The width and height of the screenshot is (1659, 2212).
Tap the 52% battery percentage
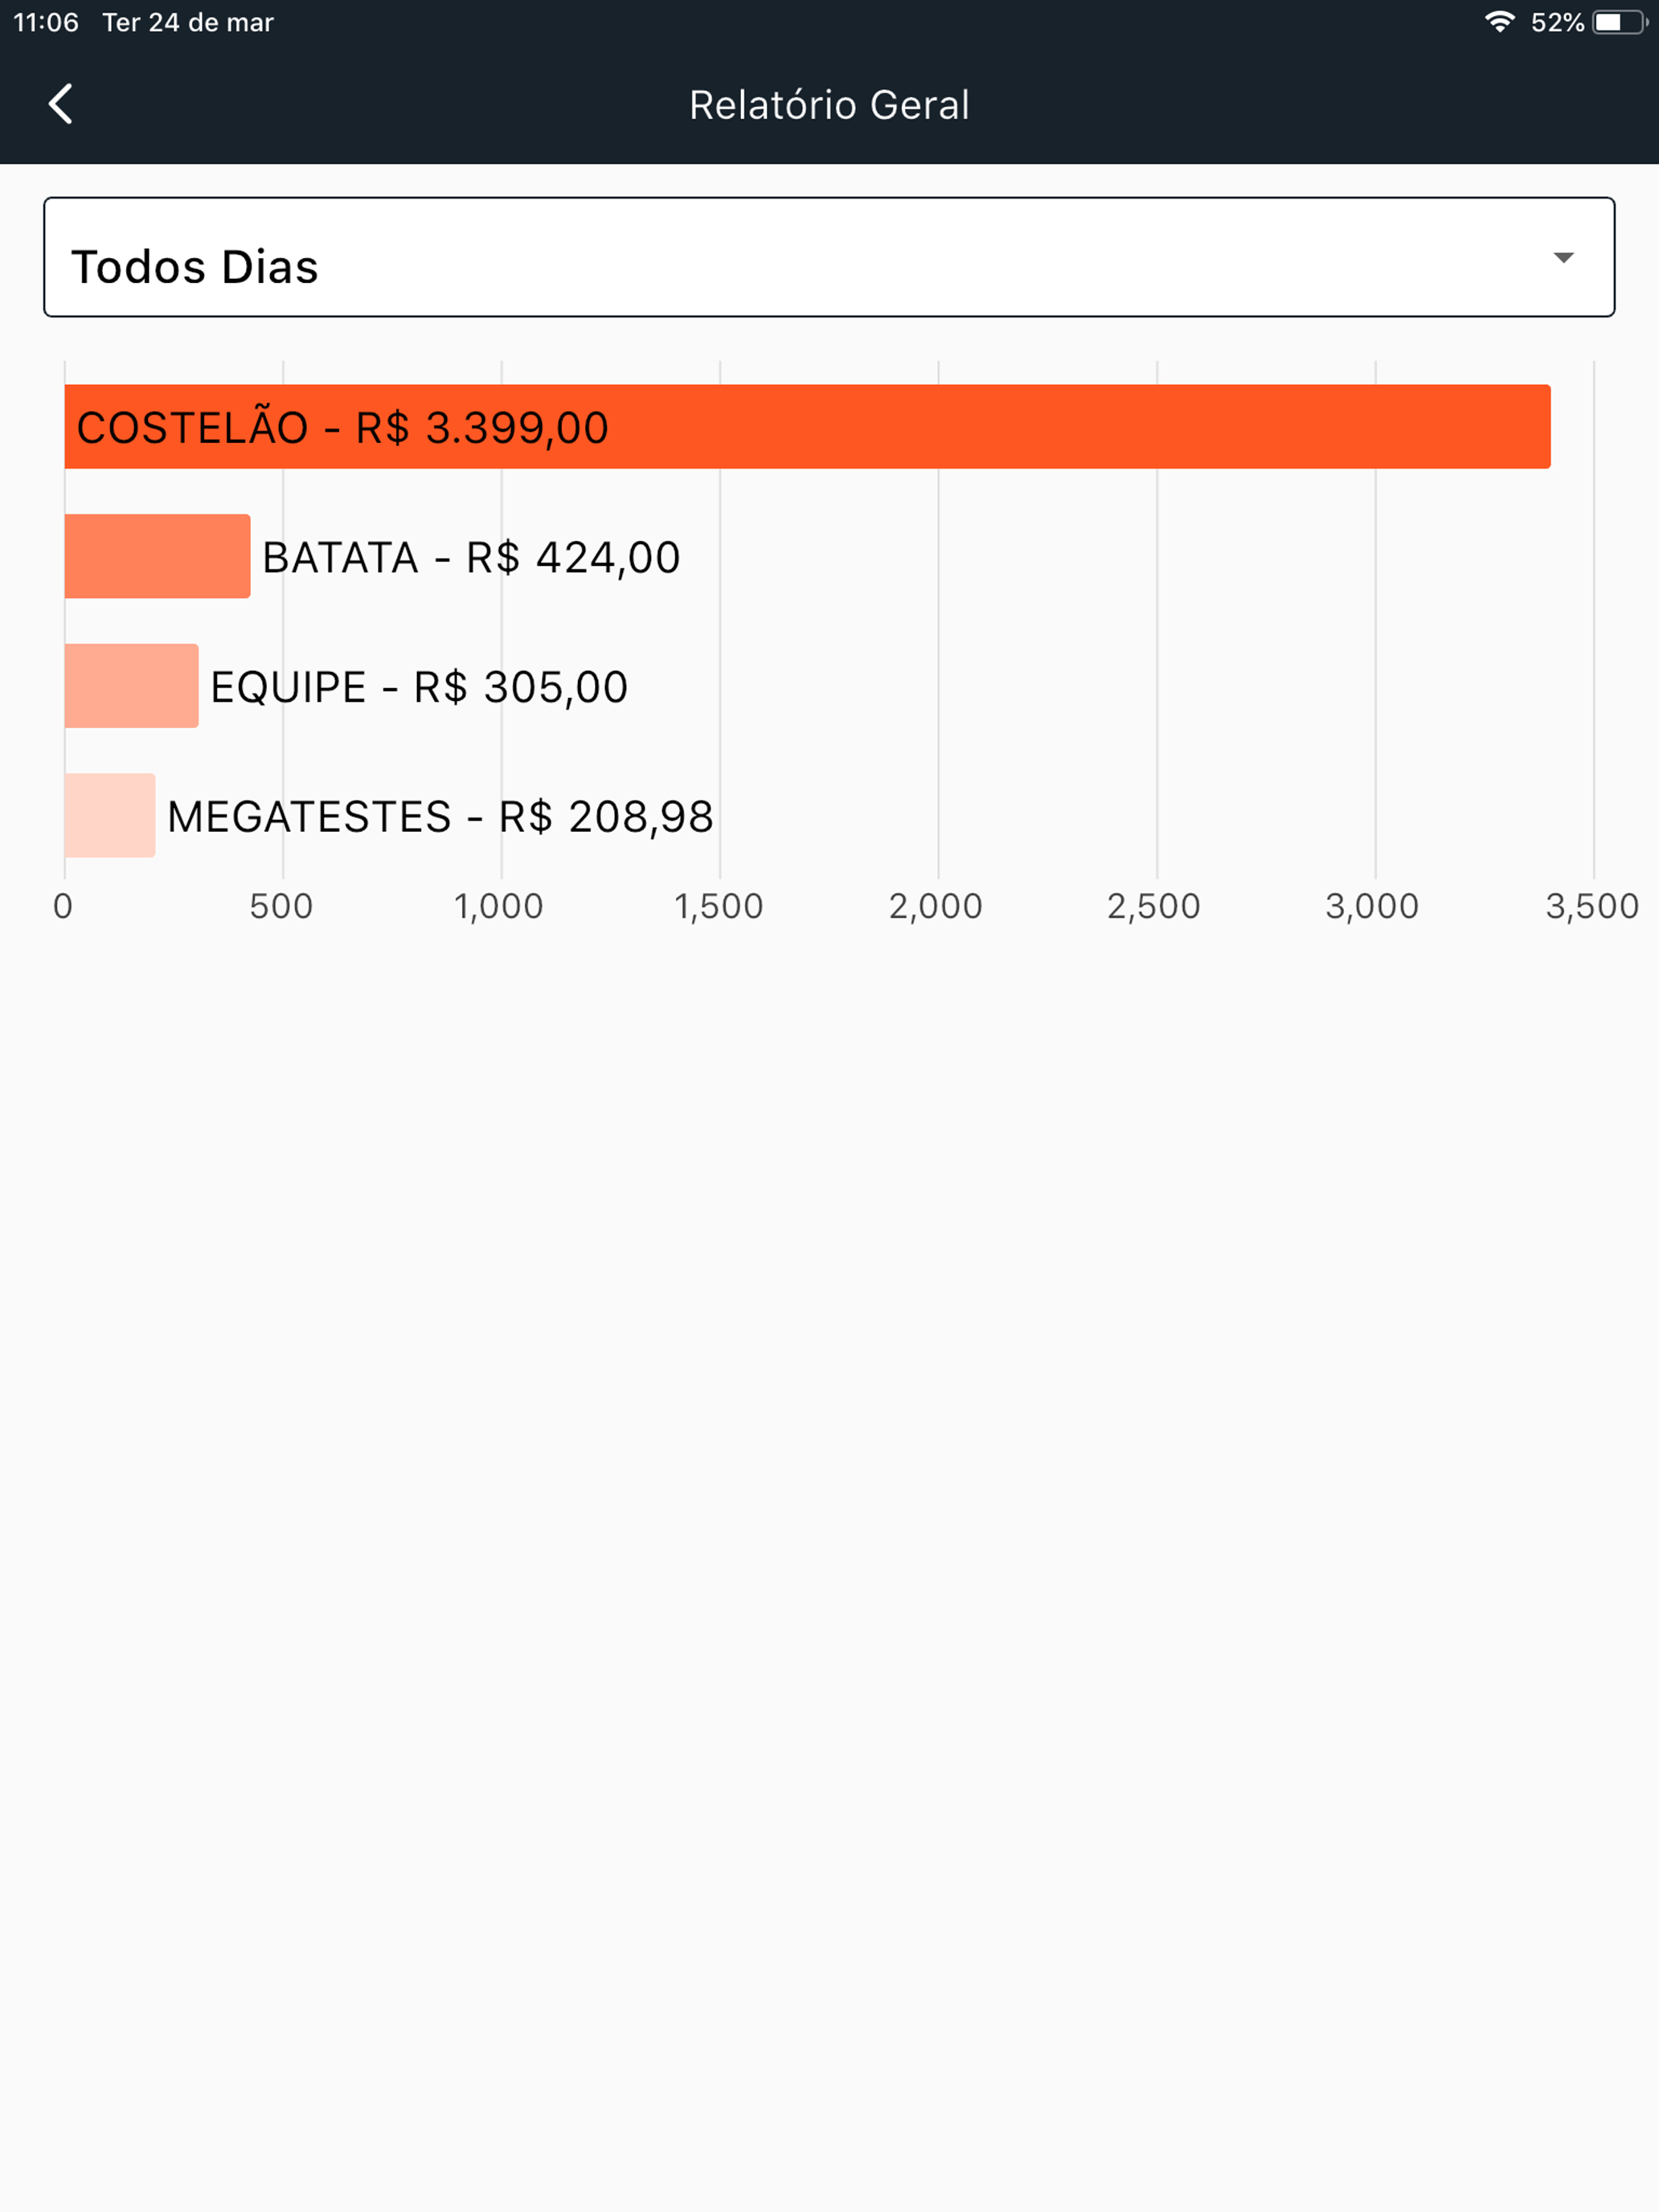coord(1557,22)
